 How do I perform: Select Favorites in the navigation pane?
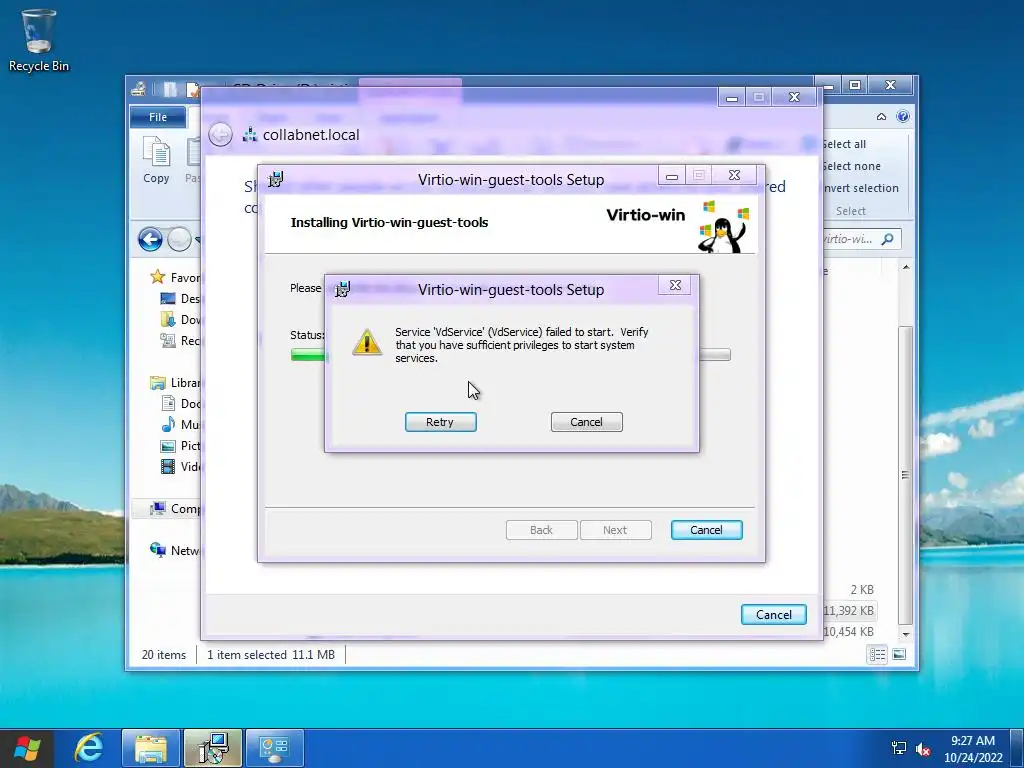(174, 278)
